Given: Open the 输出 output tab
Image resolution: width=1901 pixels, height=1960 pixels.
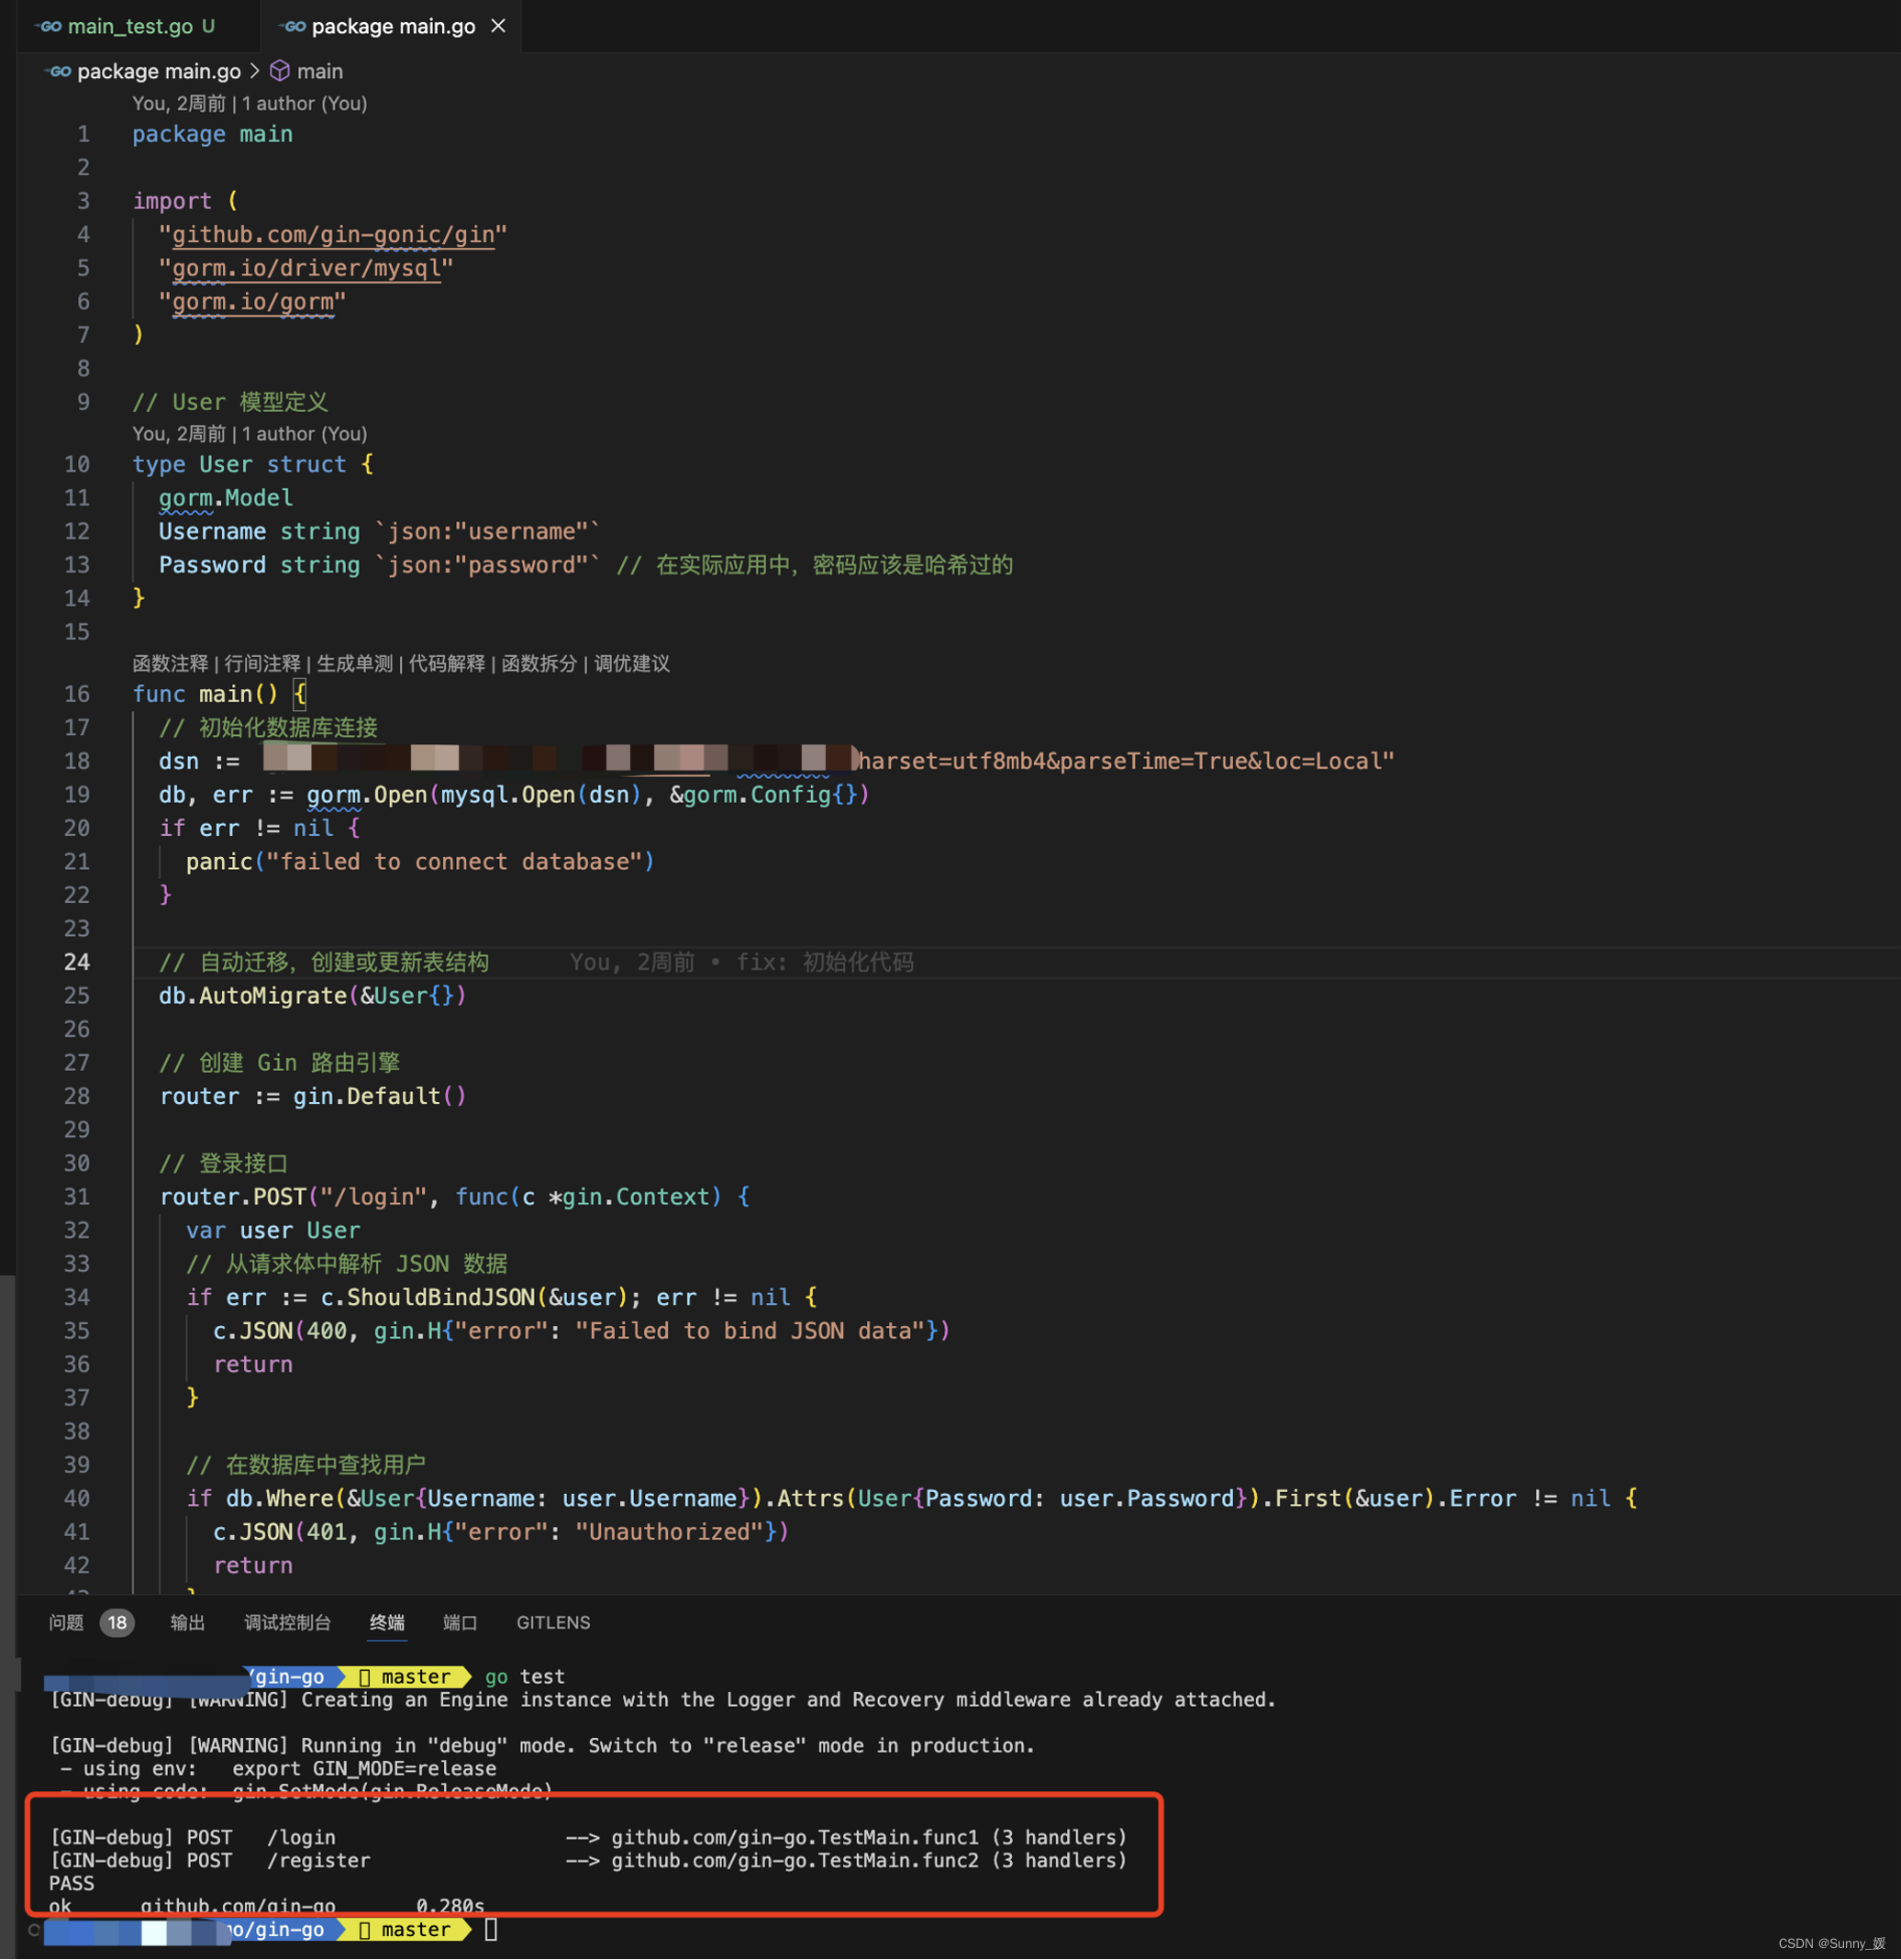Looking at the screenshot, I should tap(187, 1623).
